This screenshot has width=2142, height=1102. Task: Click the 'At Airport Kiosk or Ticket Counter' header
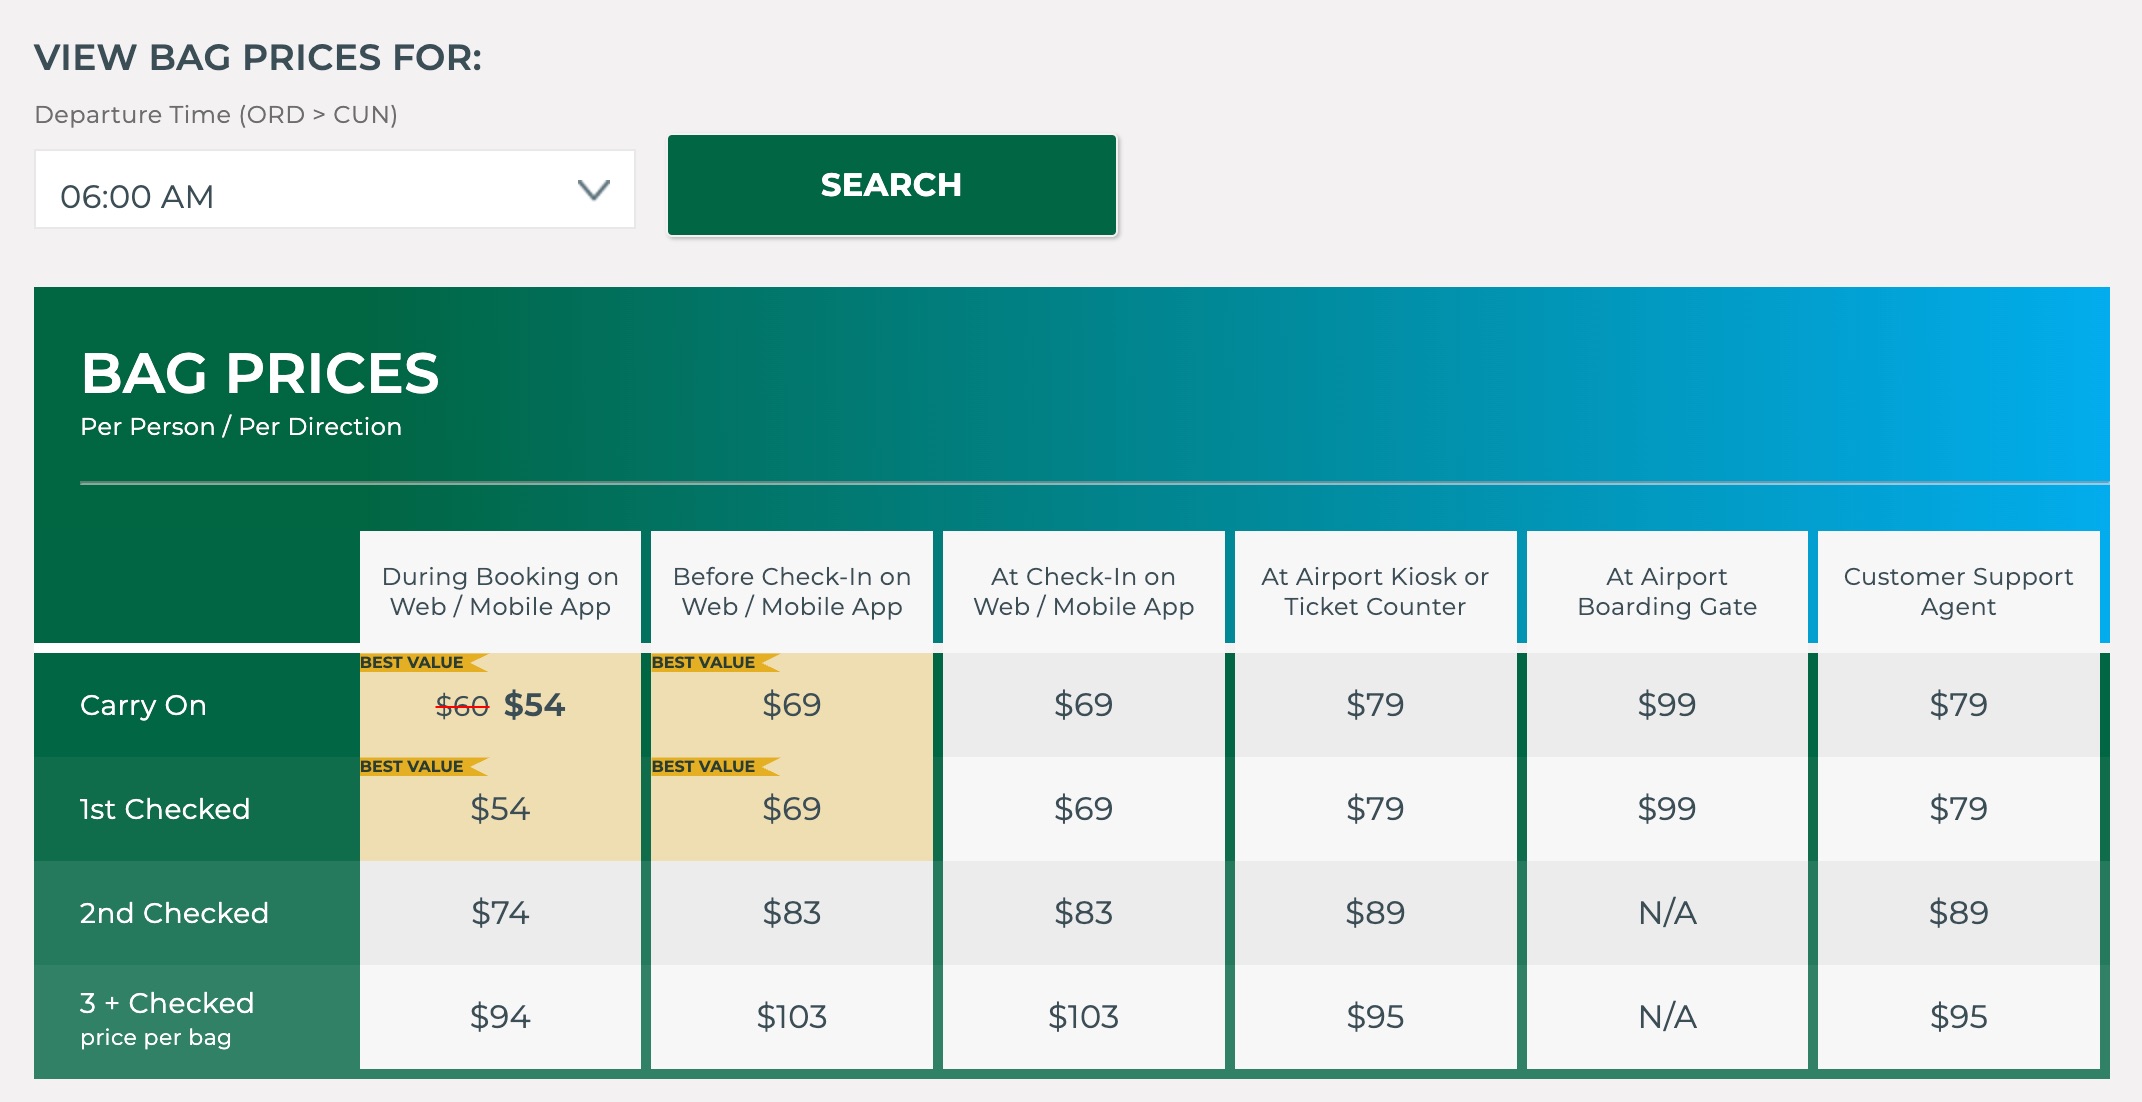click(x=1374, y=590)
